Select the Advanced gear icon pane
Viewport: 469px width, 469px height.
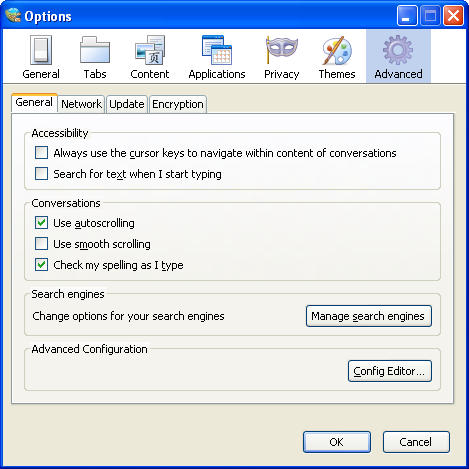pyautogui.click(x=398, y=57)
